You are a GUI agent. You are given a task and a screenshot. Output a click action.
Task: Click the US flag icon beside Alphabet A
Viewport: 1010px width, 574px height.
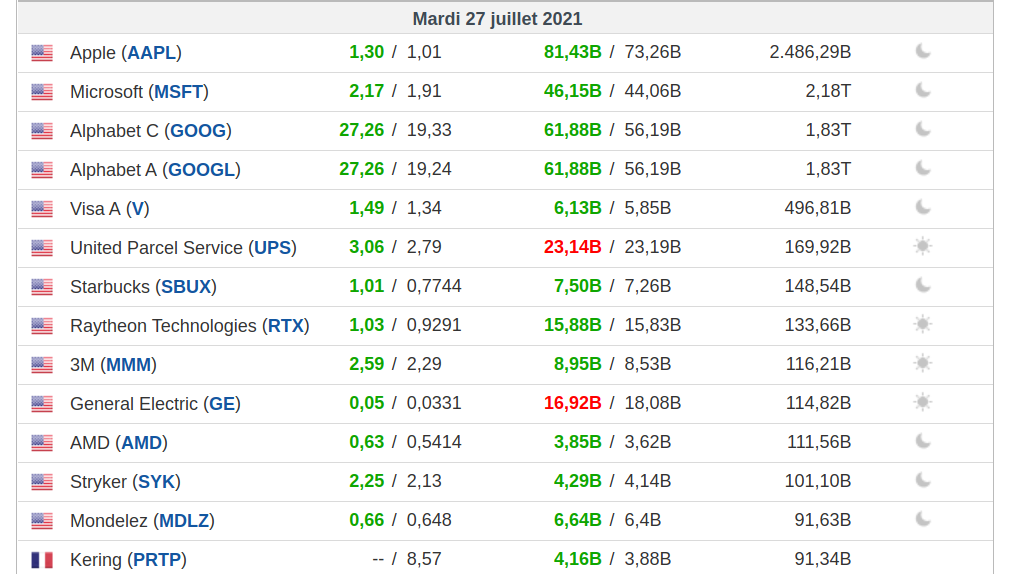[42, 170]
